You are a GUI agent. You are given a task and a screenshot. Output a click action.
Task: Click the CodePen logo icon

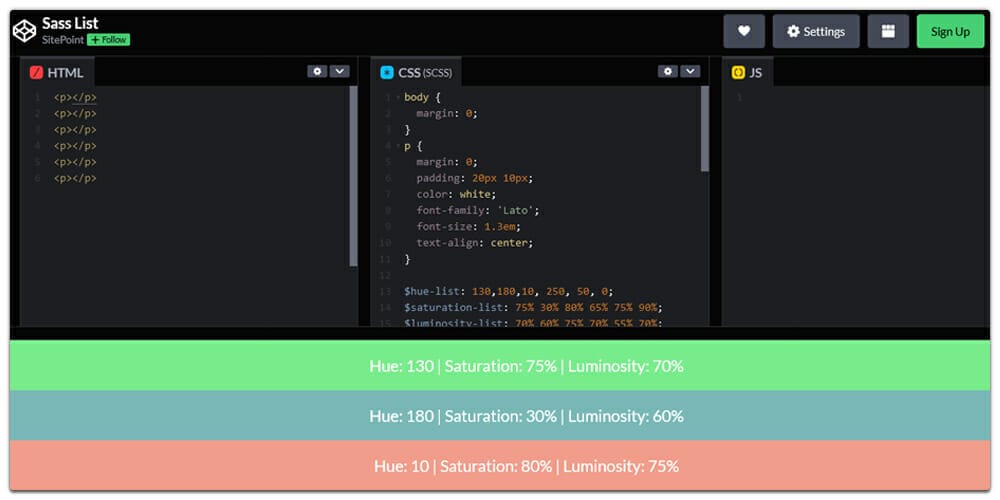coord(25,31)
